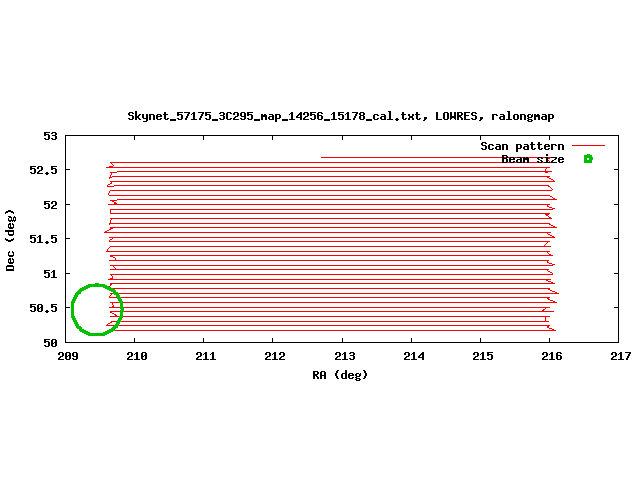Click the x-axis tick label 212
640x480 pixels.
point(275,356)
